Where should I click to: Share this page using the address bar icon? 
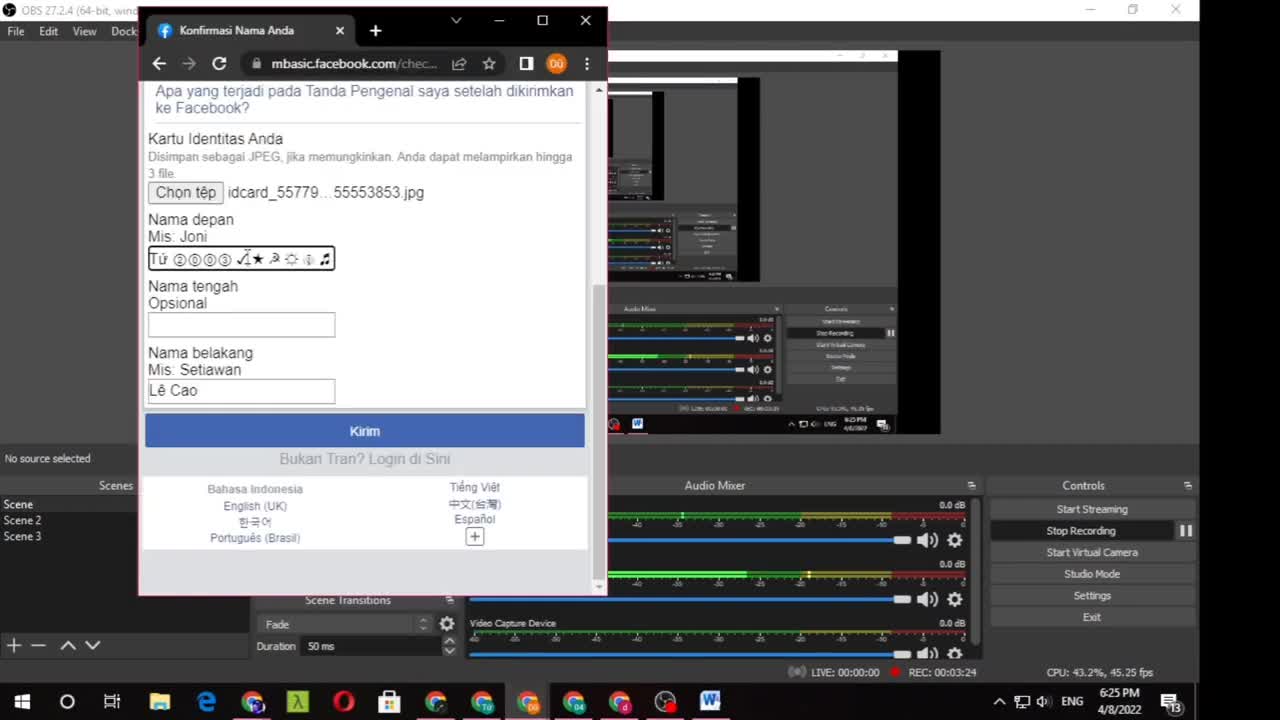[x=459, y=63]
